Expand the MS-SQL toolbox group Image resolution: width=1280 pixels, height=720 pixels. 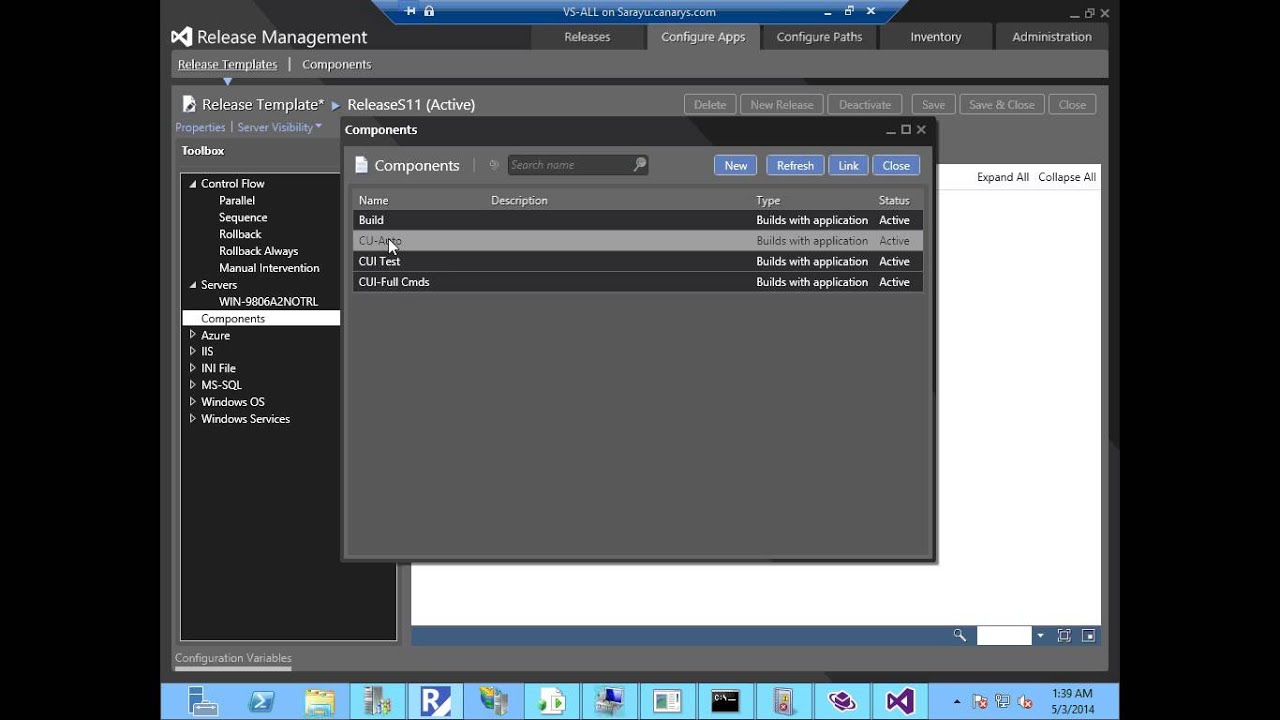click(193, 385)
